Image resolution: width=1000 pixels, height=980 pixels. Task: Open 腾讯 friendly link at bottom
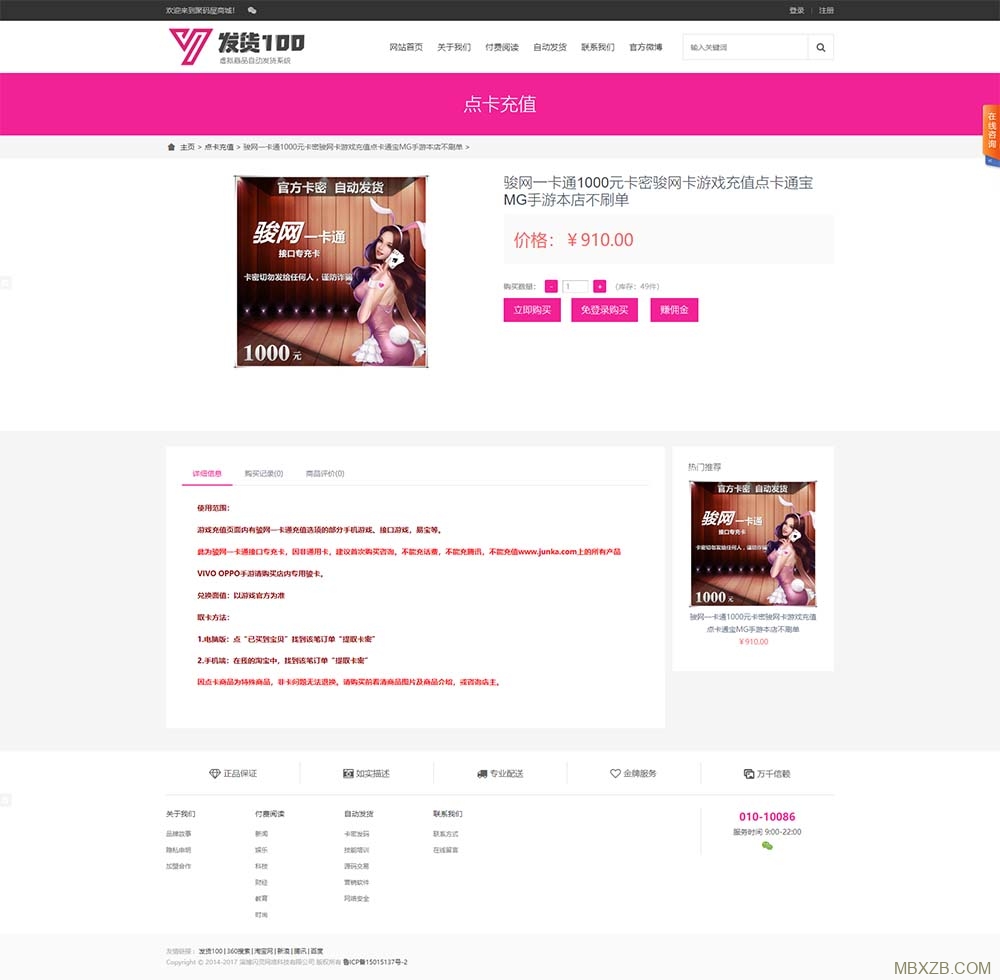click(300, 951)
